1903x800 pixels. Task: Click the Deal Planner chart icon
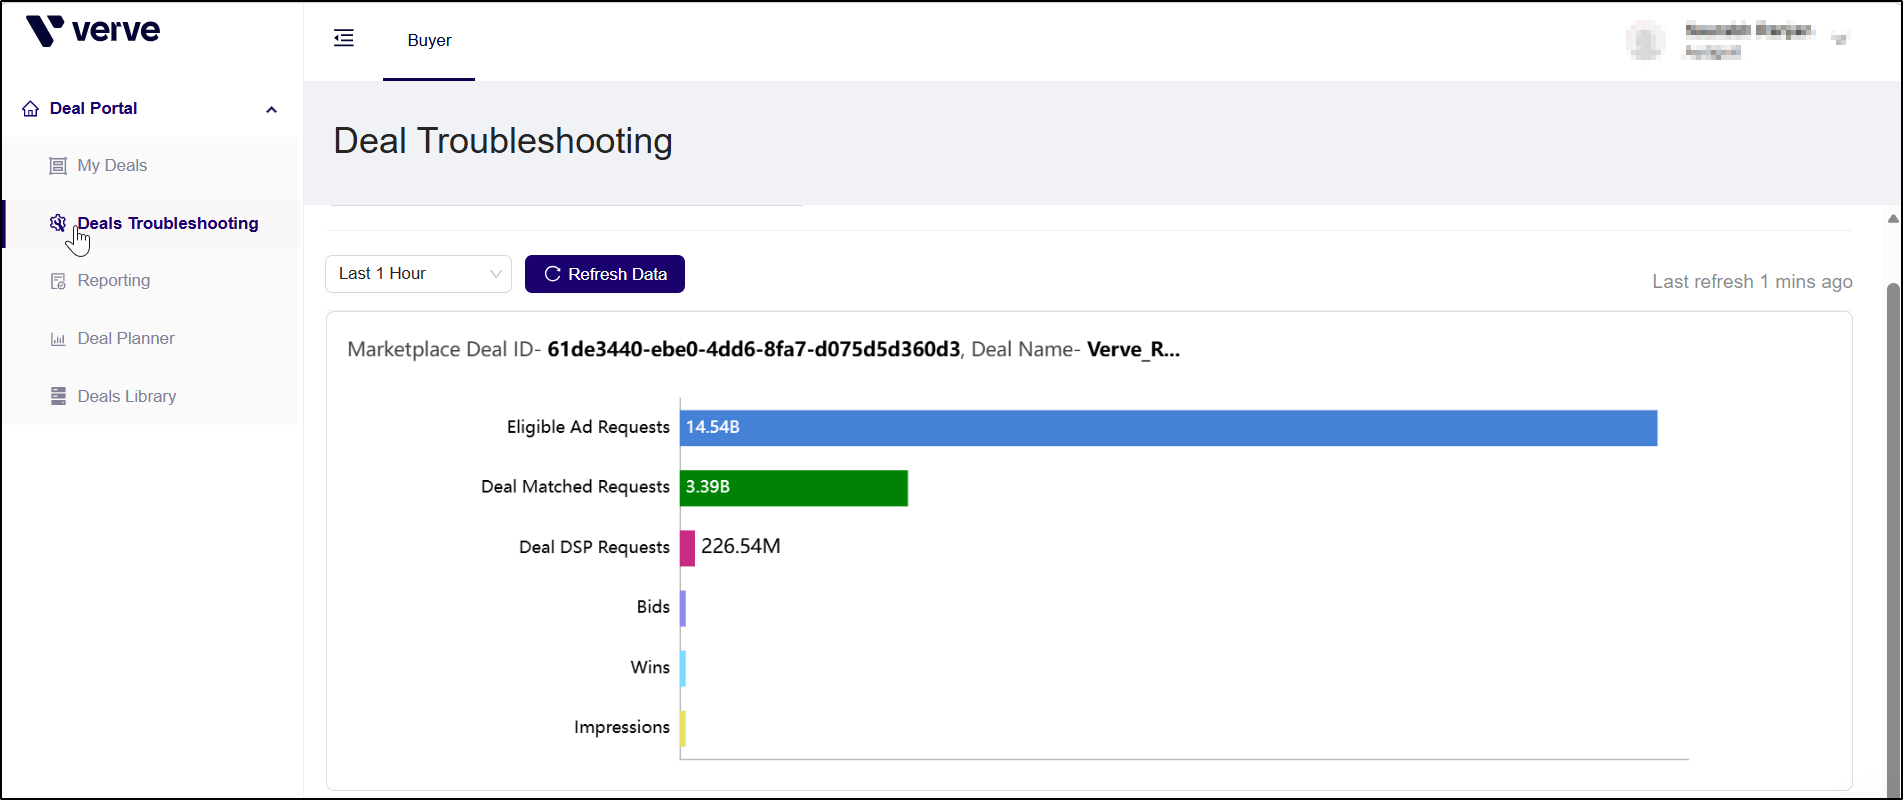coord(58,339)
